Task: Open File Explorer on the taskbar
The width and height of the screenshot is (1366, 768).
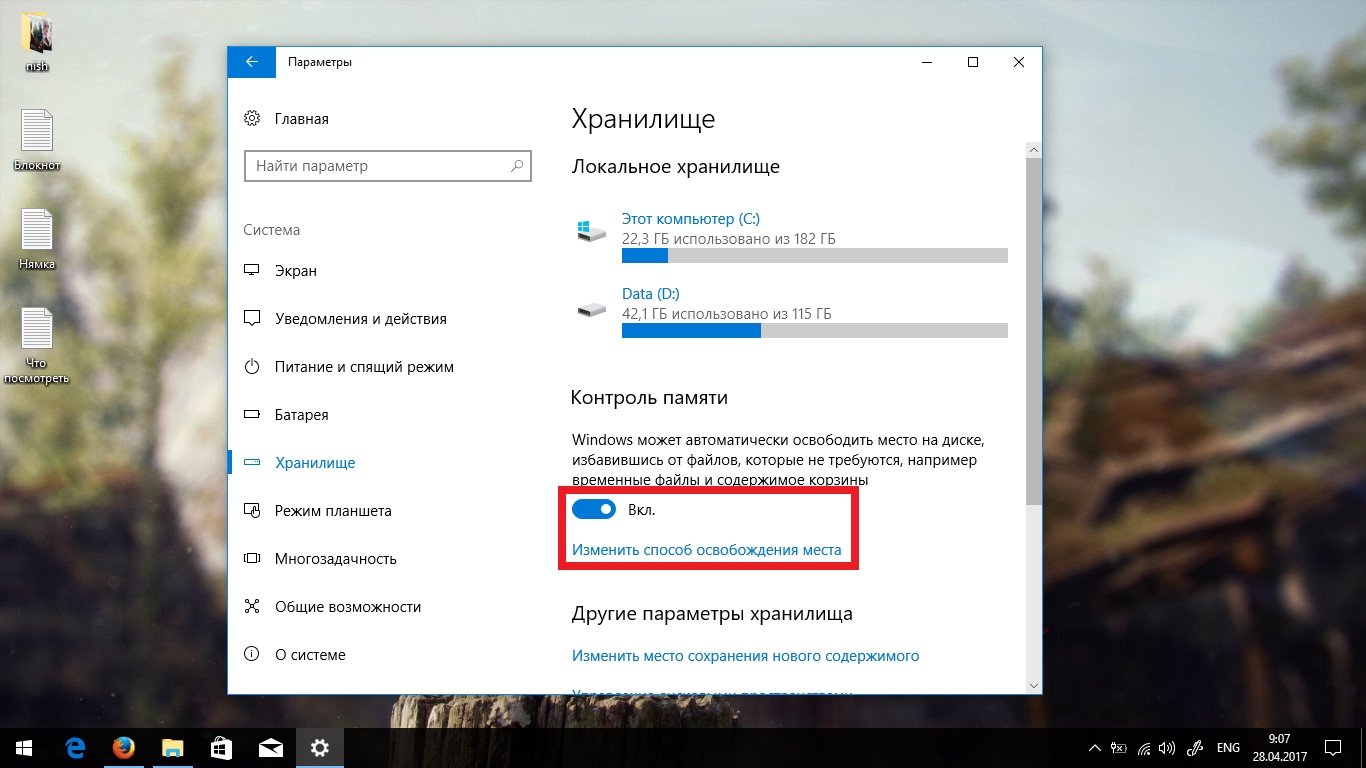Action: pyautogui.click(x=173, y=747)
